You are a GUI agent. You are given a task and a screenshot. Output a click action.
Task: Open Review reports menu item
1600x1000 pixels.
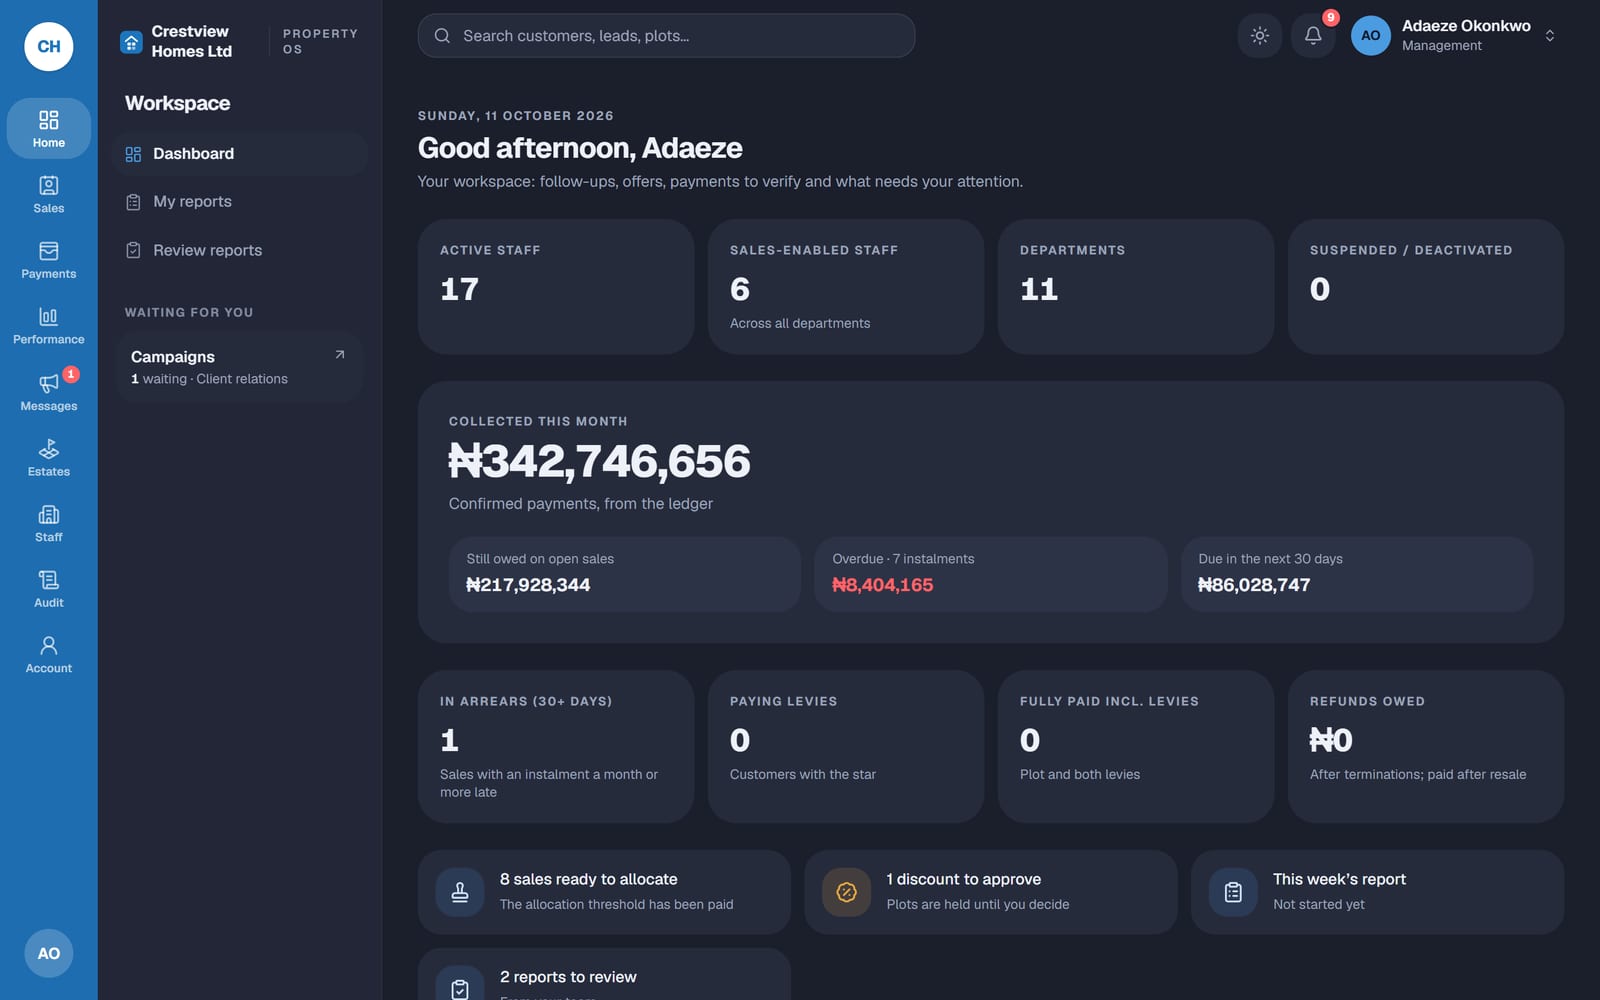pos(240,250)
